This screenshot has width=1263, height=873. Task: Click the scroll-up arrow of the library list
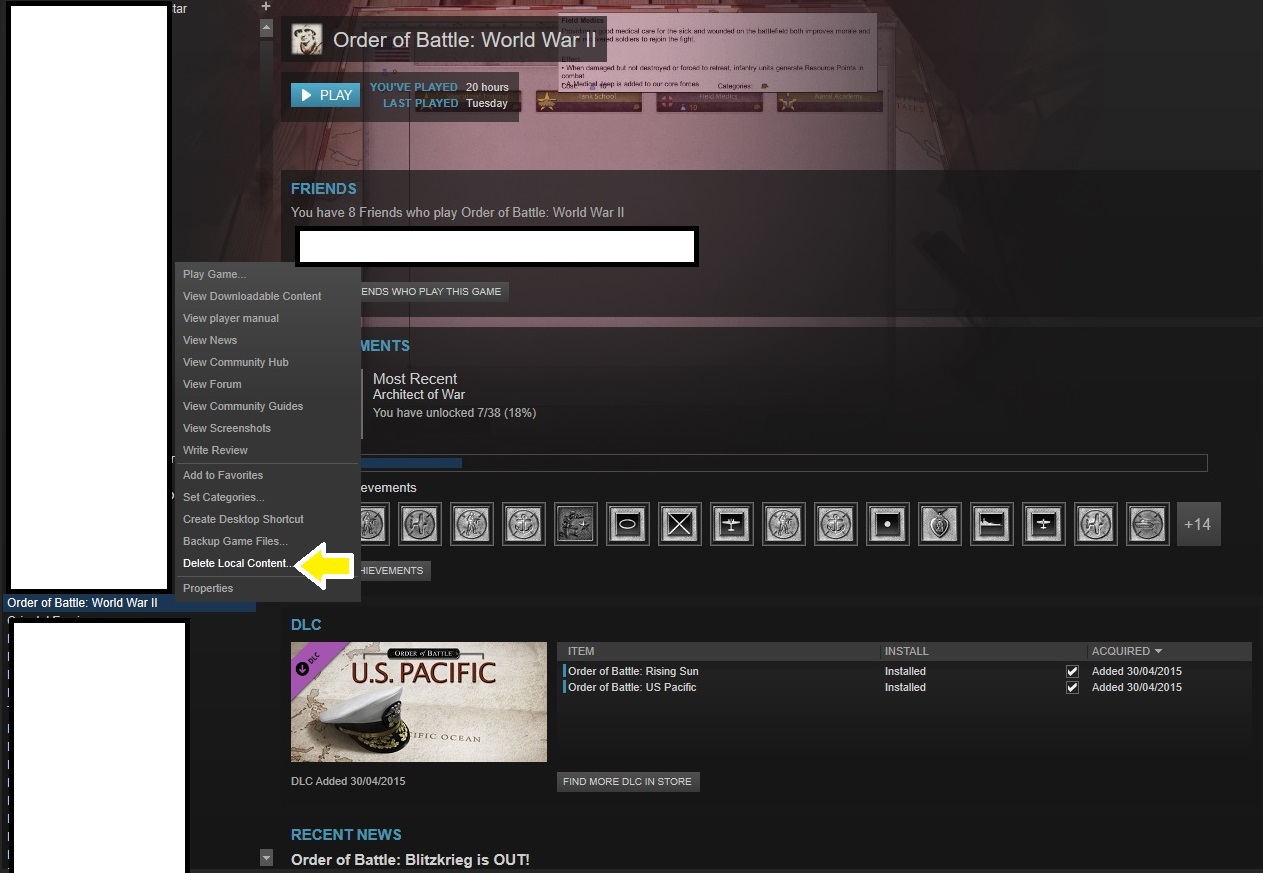tap(266, 28)
